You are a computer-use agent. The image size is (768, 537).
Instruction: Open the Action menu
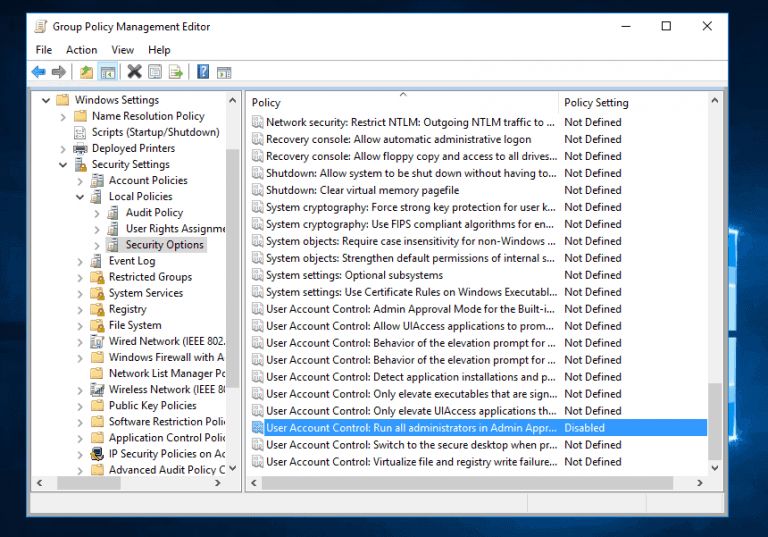click(81, 50)
